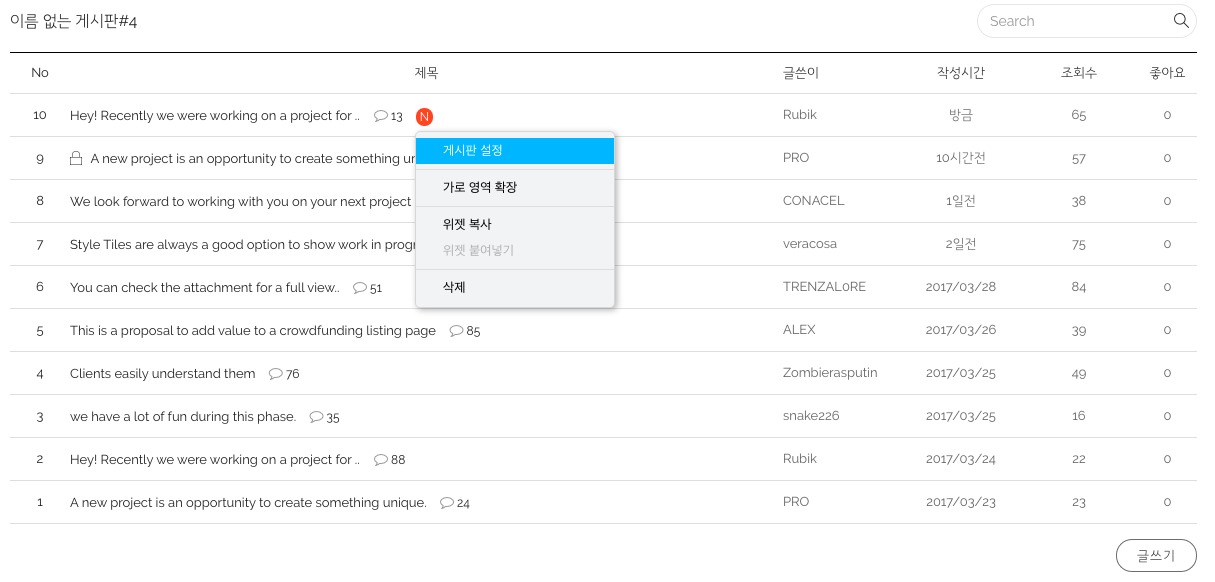The width and height of the screenshot is (1215, 582).
Task: Click the red N new-post badge
Action: 424,117
